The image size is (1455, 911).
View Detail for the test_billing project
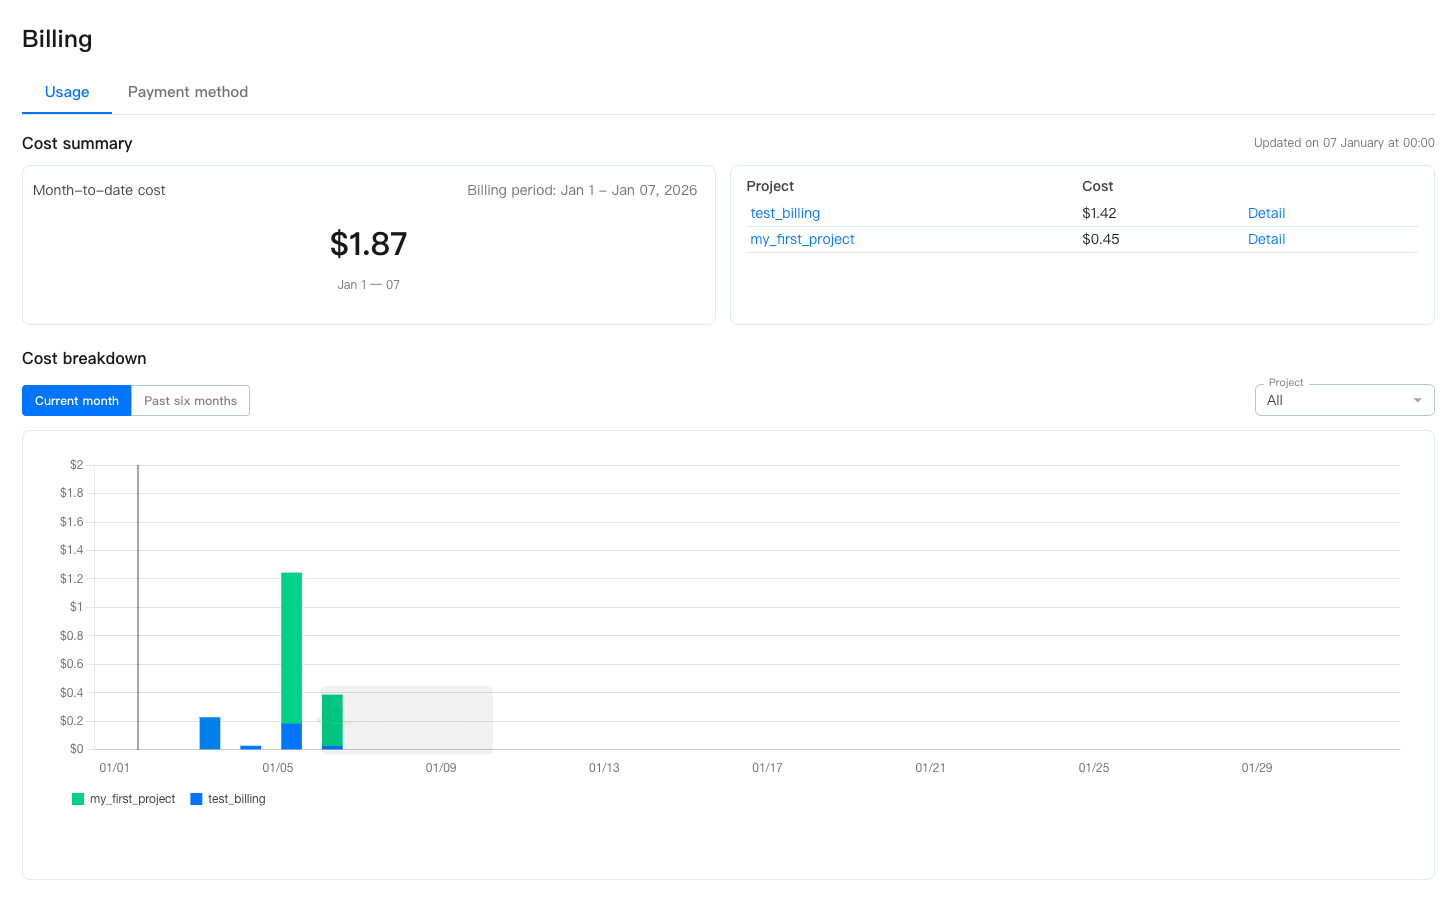tap(1266, 213)
